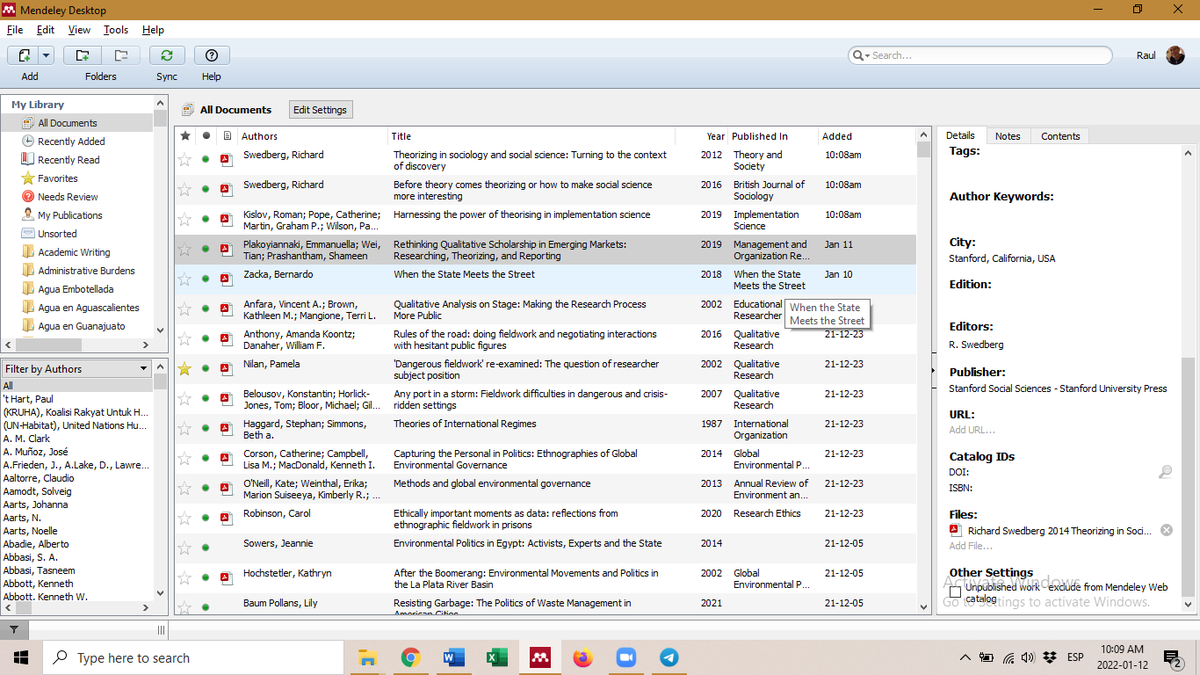
Task: Toggle favorite star for Haggard, Stephan row
Action: [184, 428]
